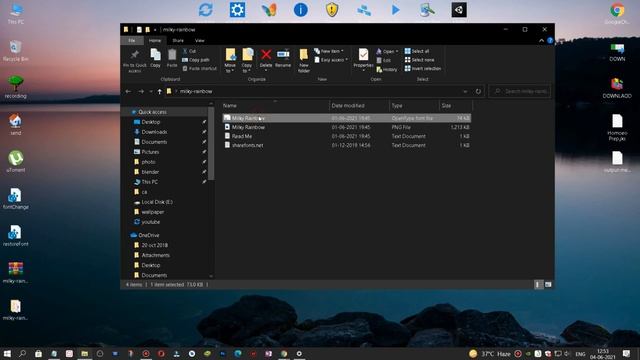Click the navigation pane scrollbar
This screenshot has width=640, height=360.
211,143
